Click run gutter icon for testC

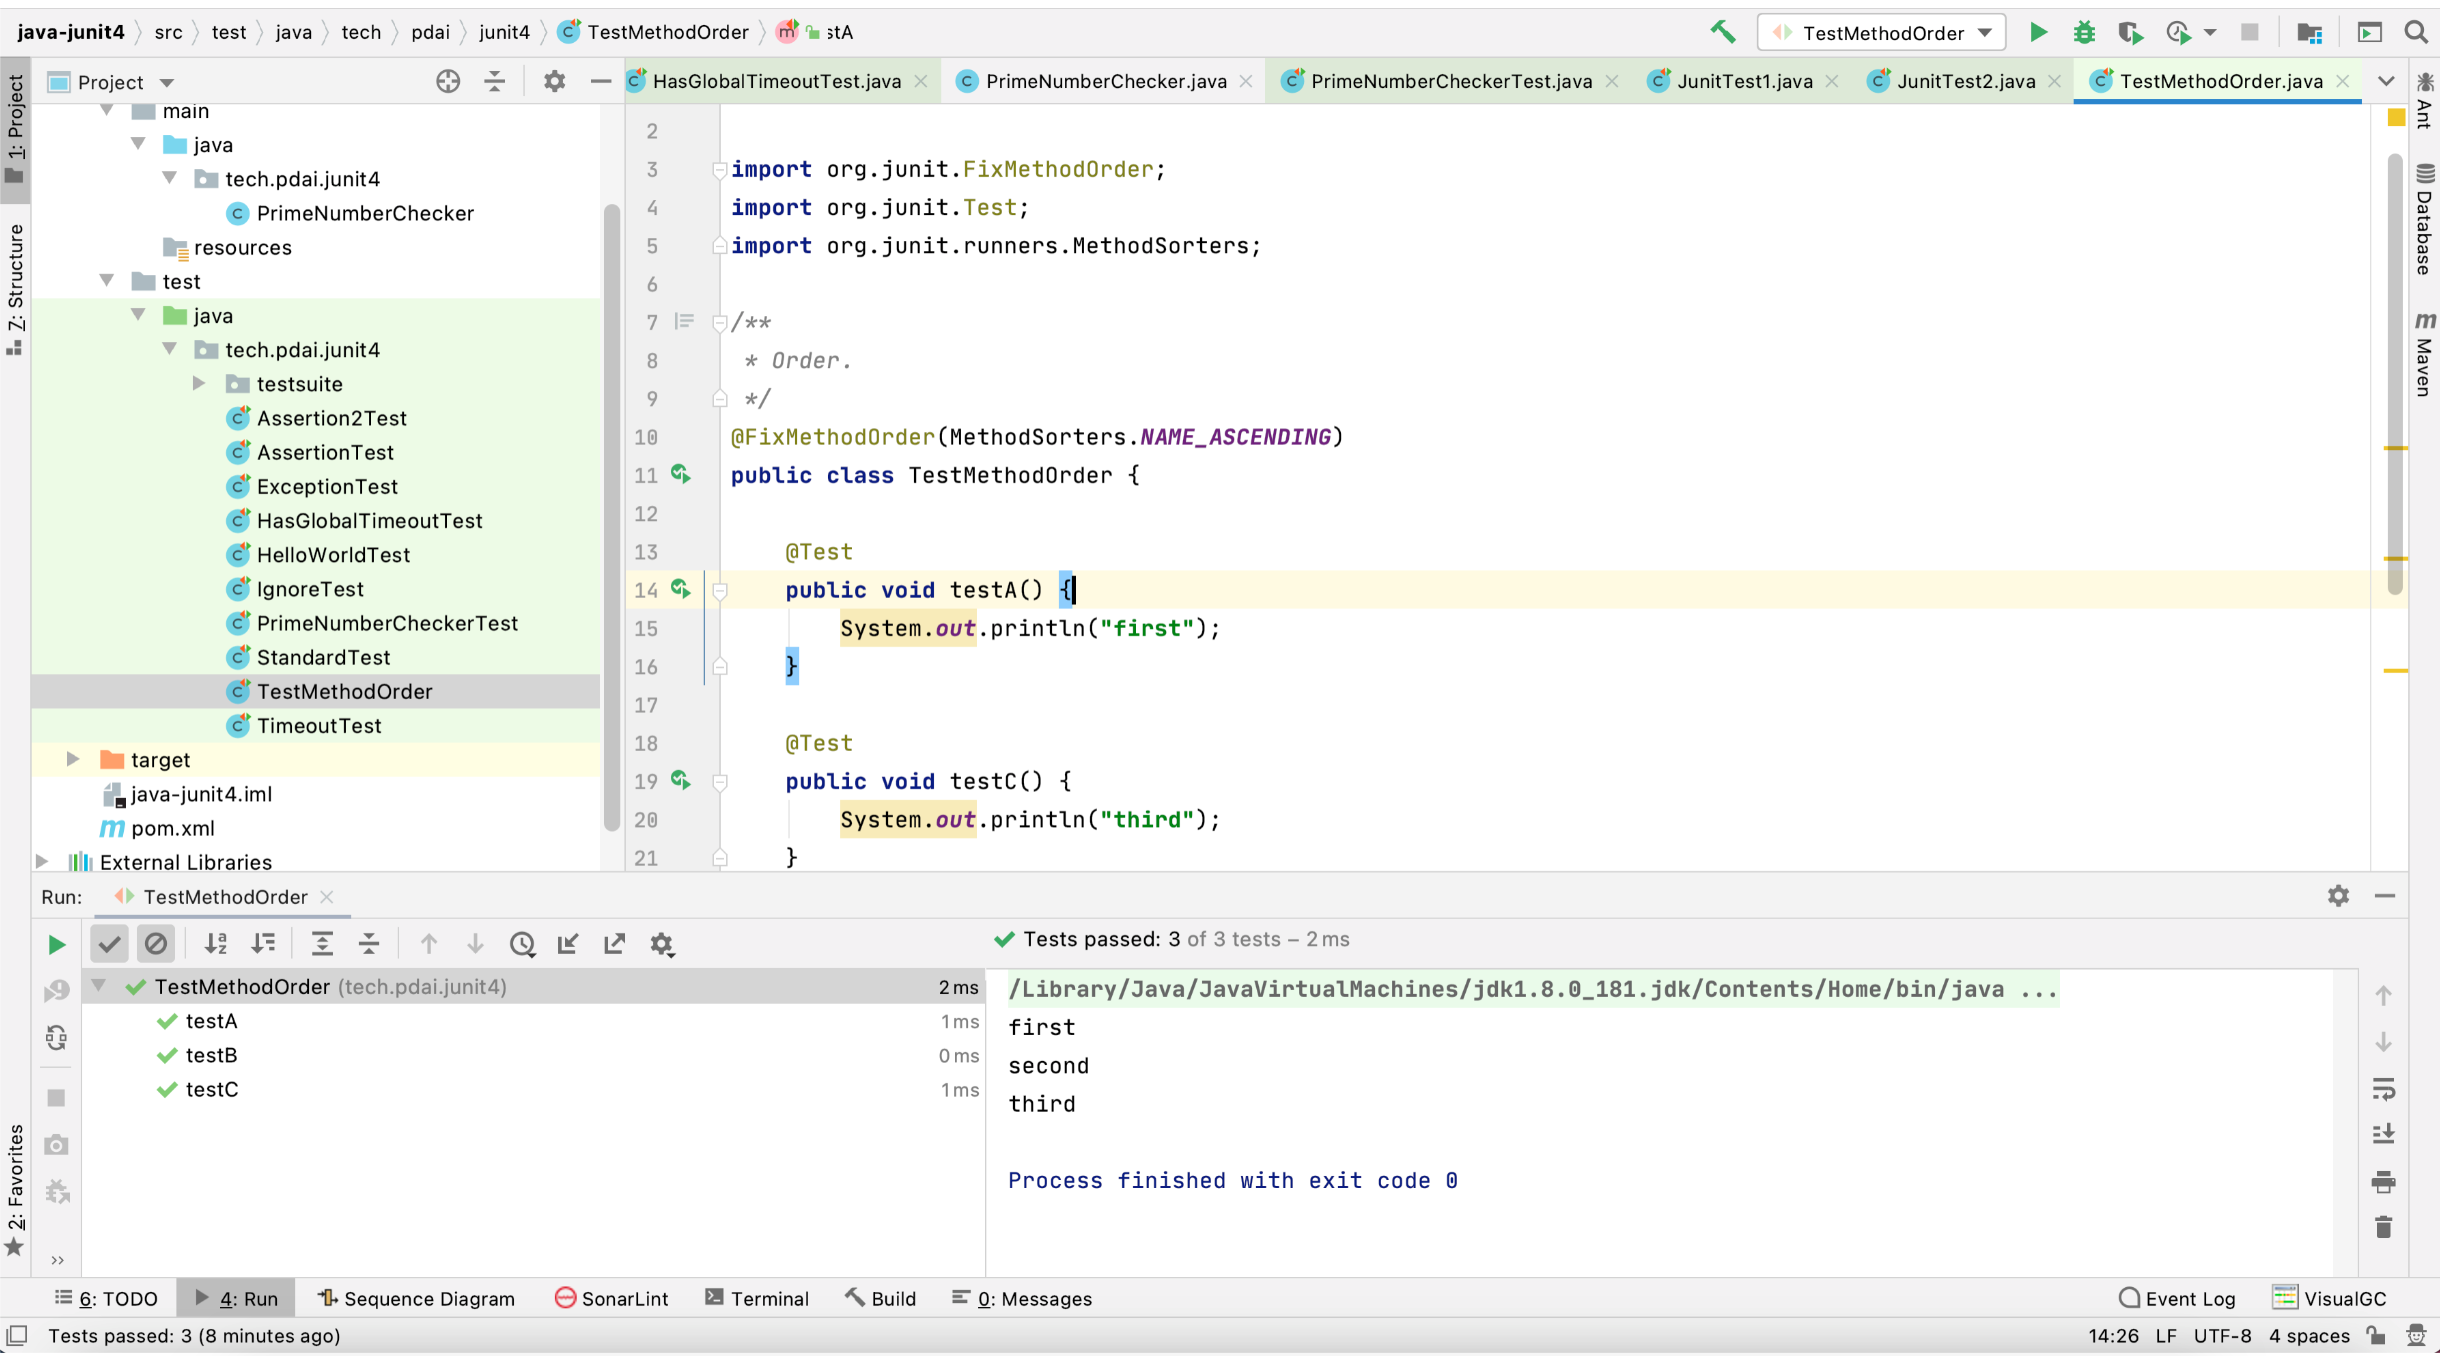pyautogui.click(x=681, y=780)
